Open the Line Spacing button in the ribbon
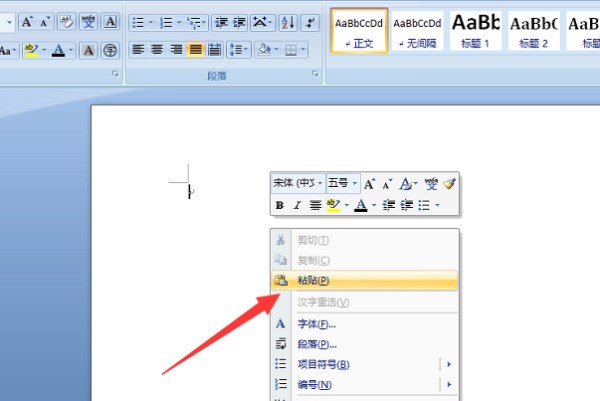The width and height of the screenshot is (600, 401). [x=239, y=50]
